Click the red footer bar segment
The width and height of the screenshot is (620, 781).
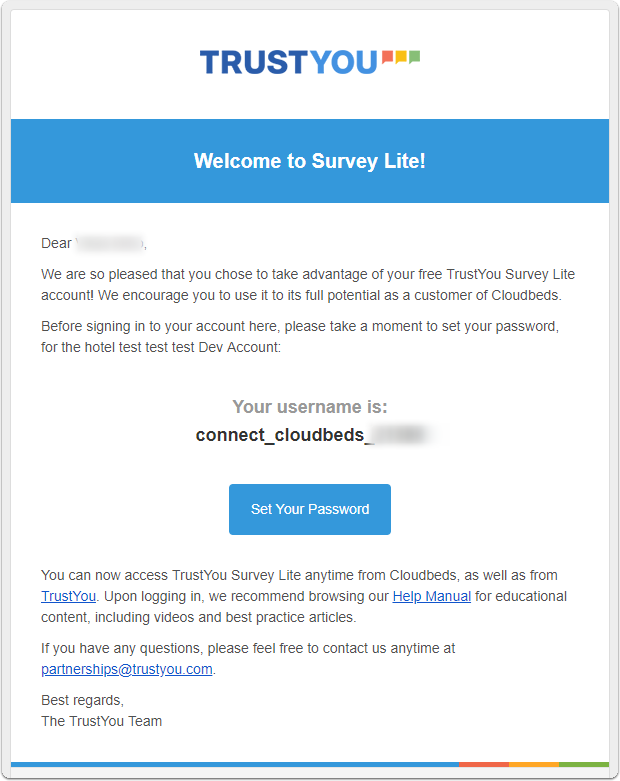(x=484, y=764)
